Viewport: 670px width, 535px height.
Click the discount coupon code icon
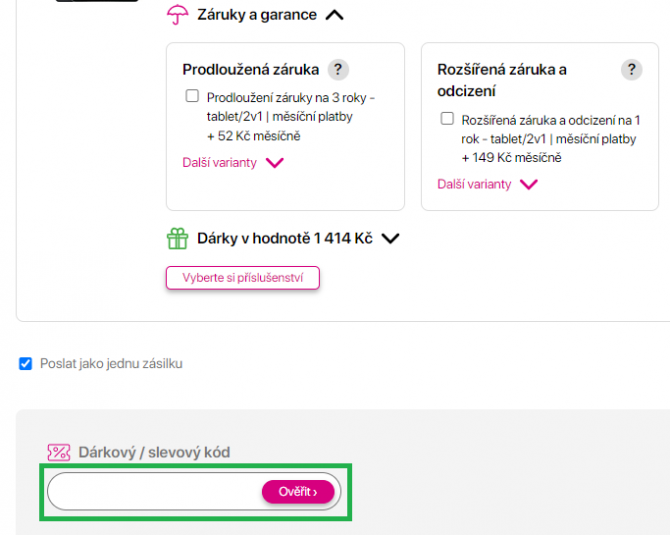click(59, 452)
